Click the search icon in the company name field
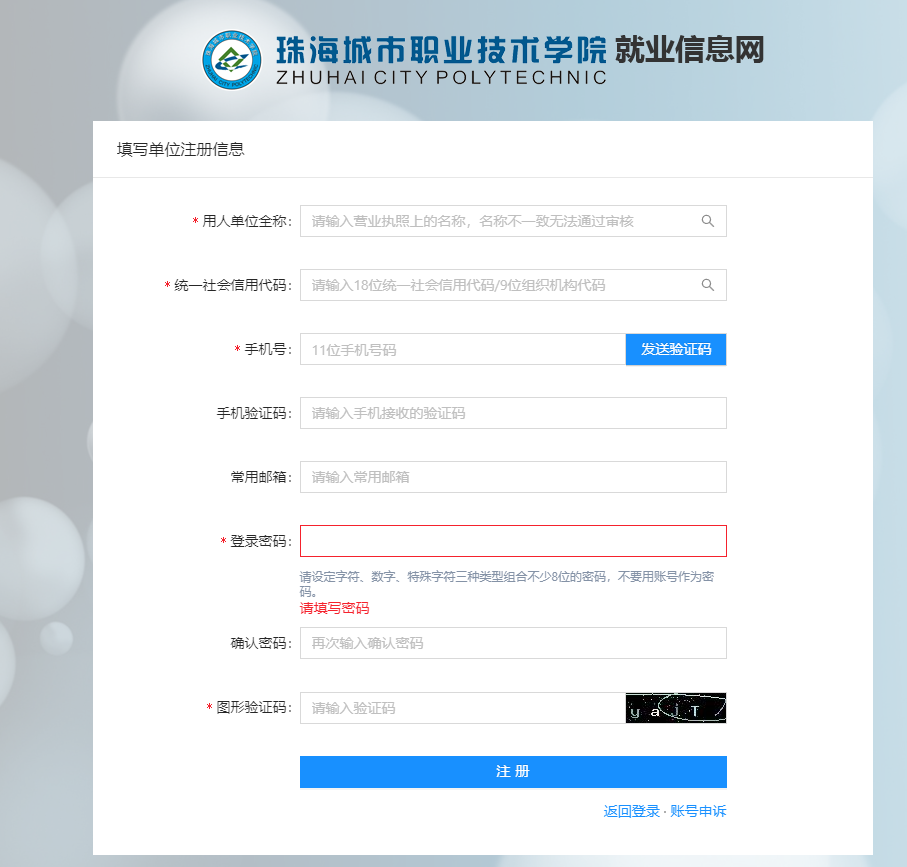This screenshot has width=907, height=867. (707, 221)
